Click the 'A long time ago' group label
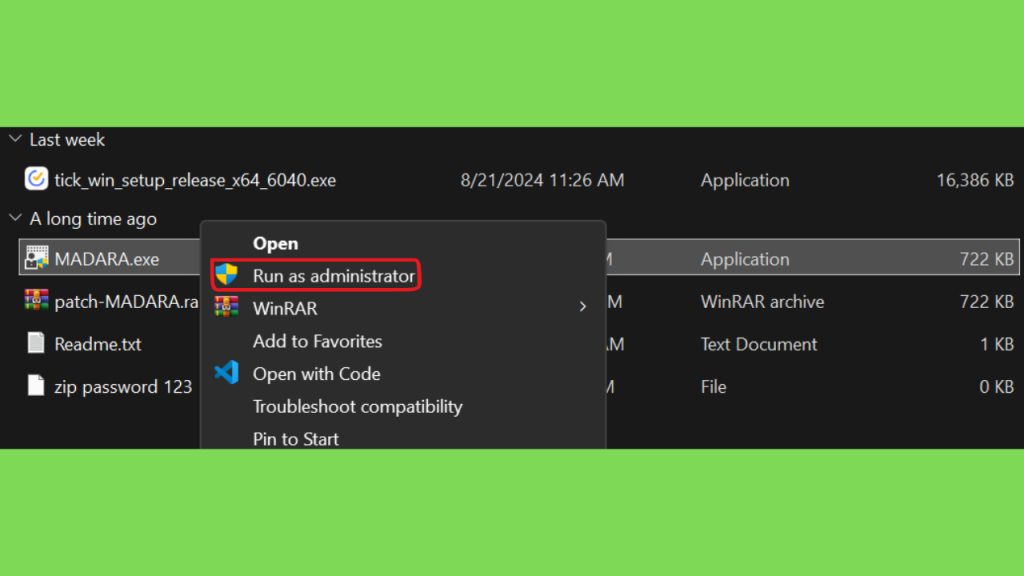Viewport: 1024px width, 576px height. [93, 219]
